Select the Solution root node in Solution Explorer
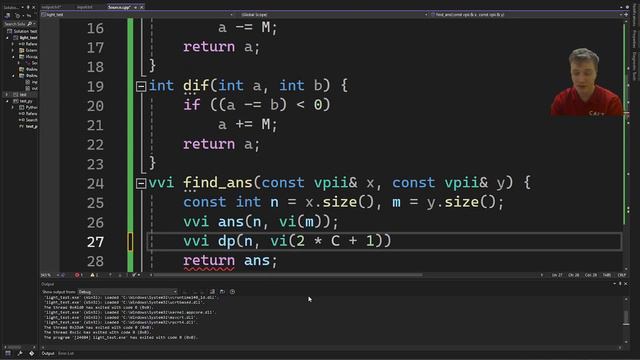The image size is (640, 360). (22, 31)
